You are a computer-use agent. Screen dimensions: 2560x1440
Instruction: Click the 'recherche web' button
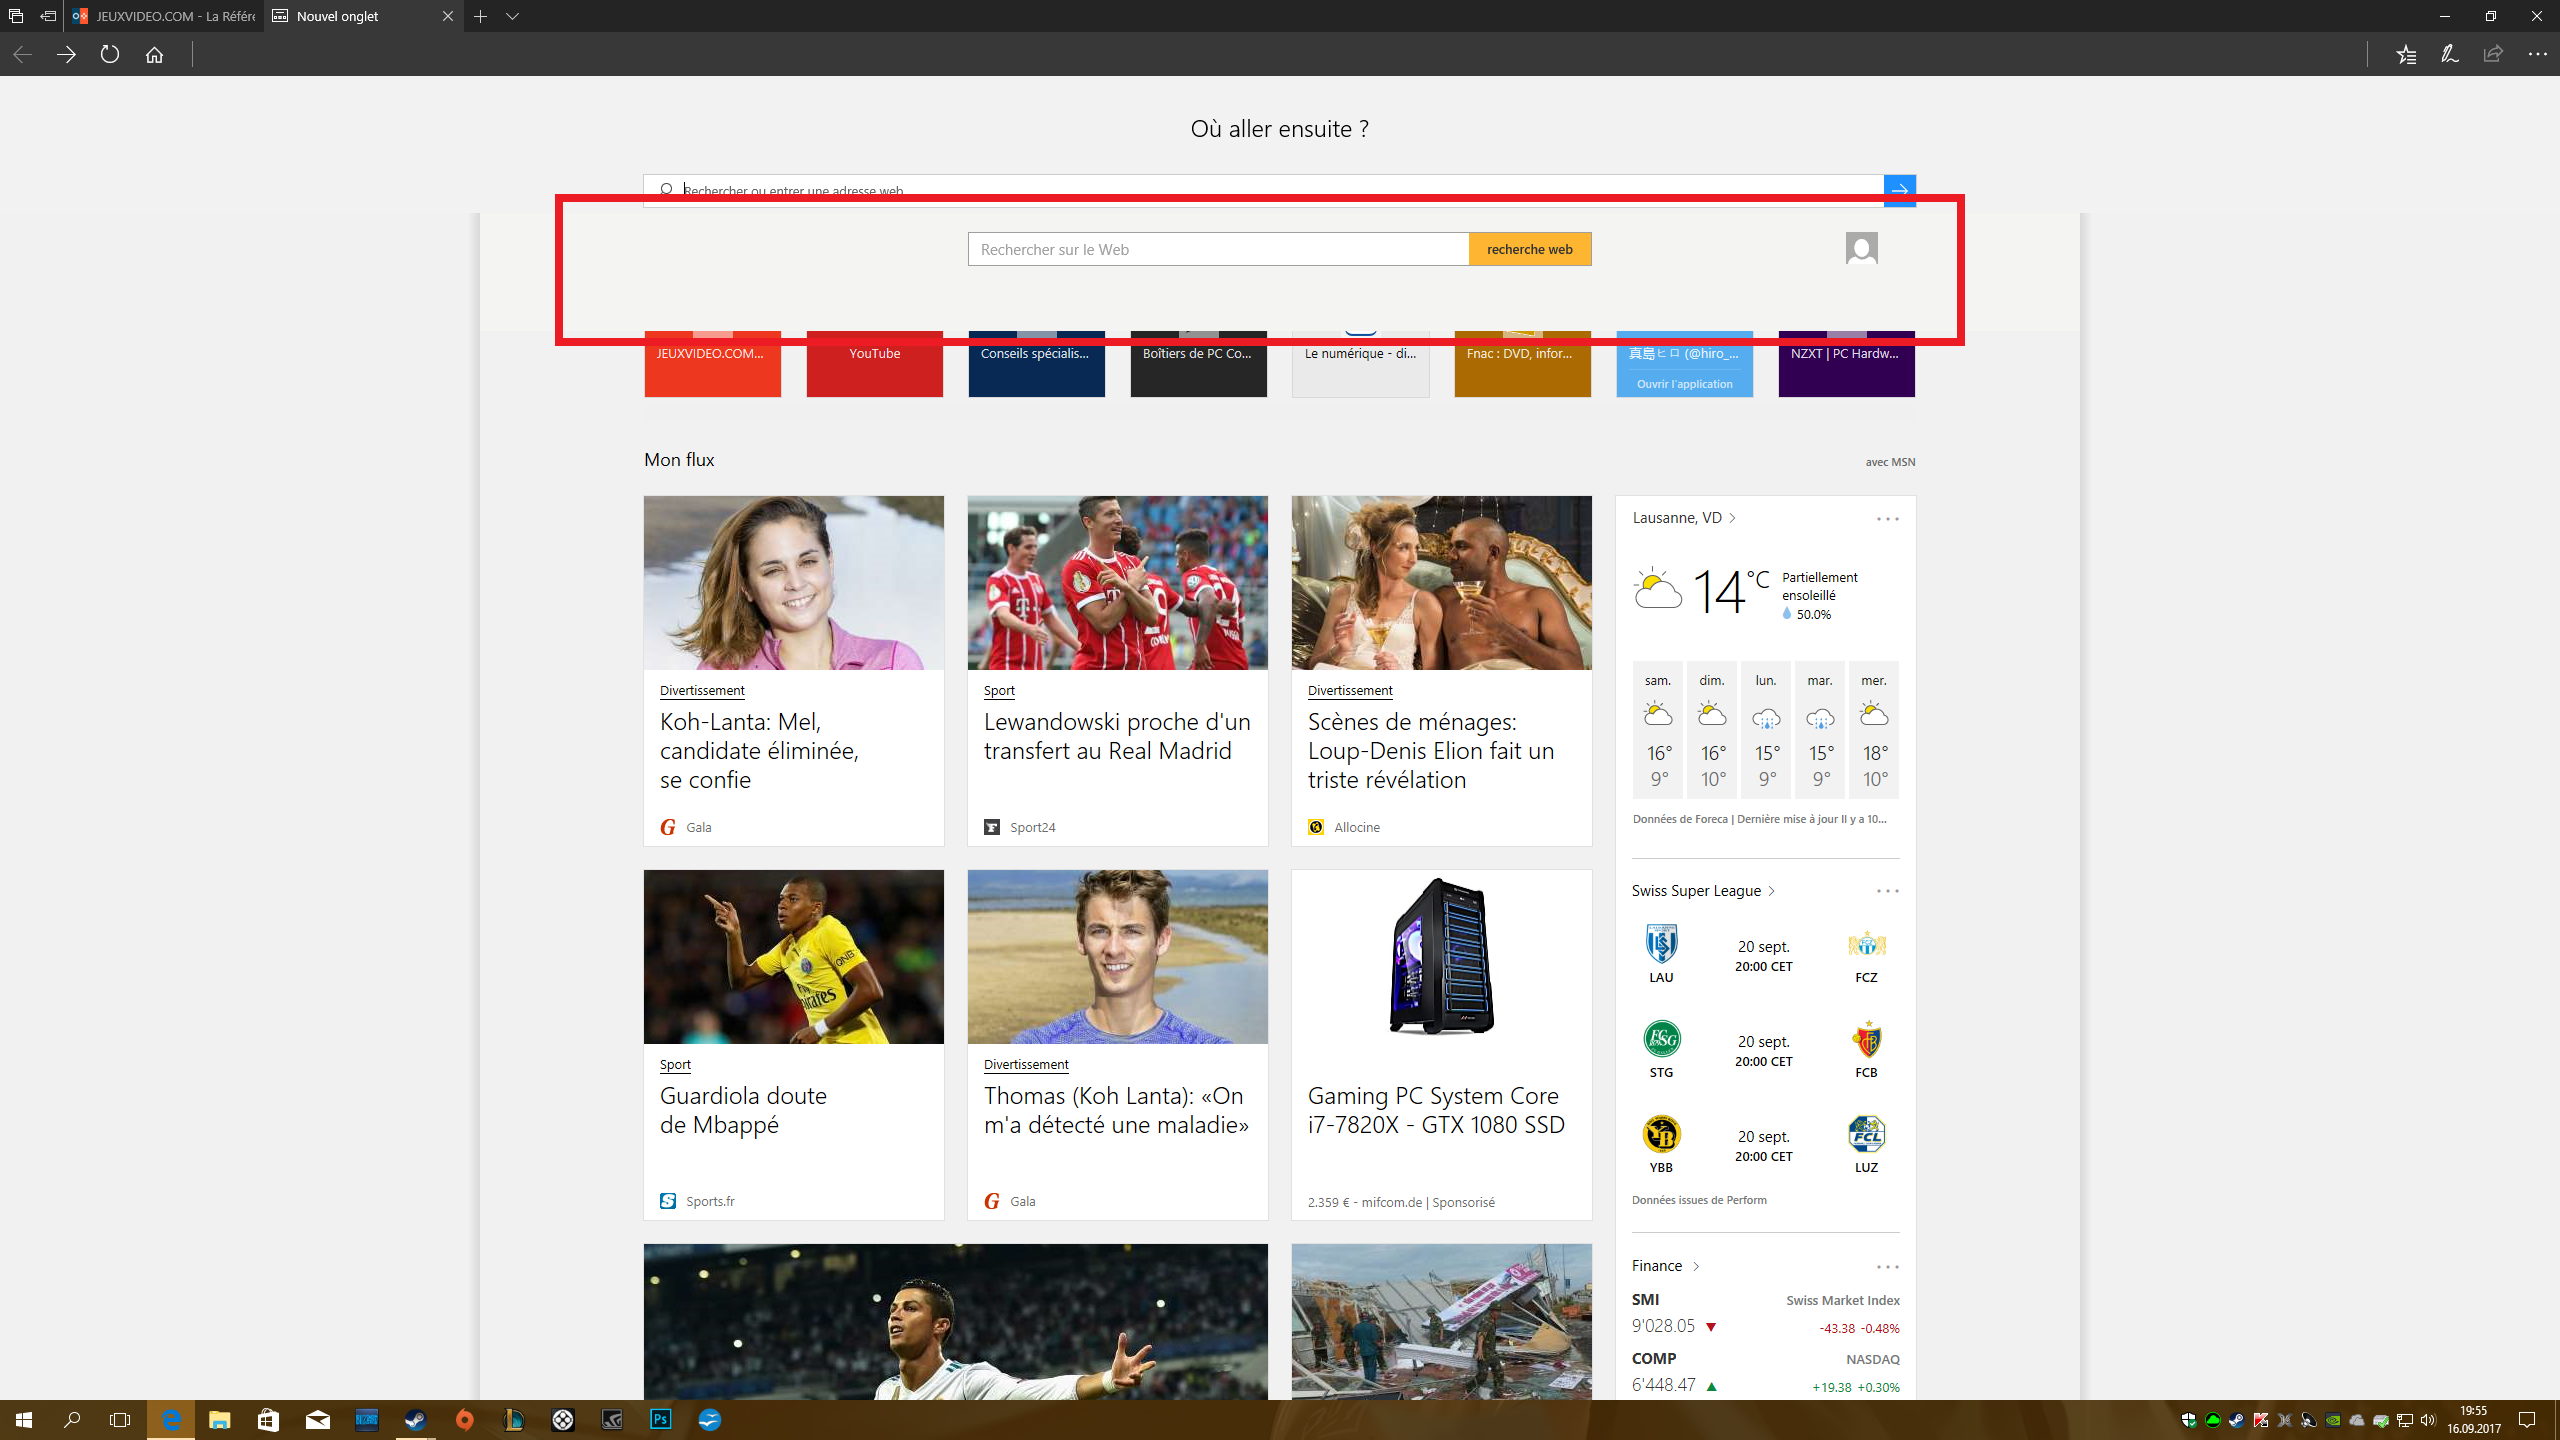[1530, 249]
